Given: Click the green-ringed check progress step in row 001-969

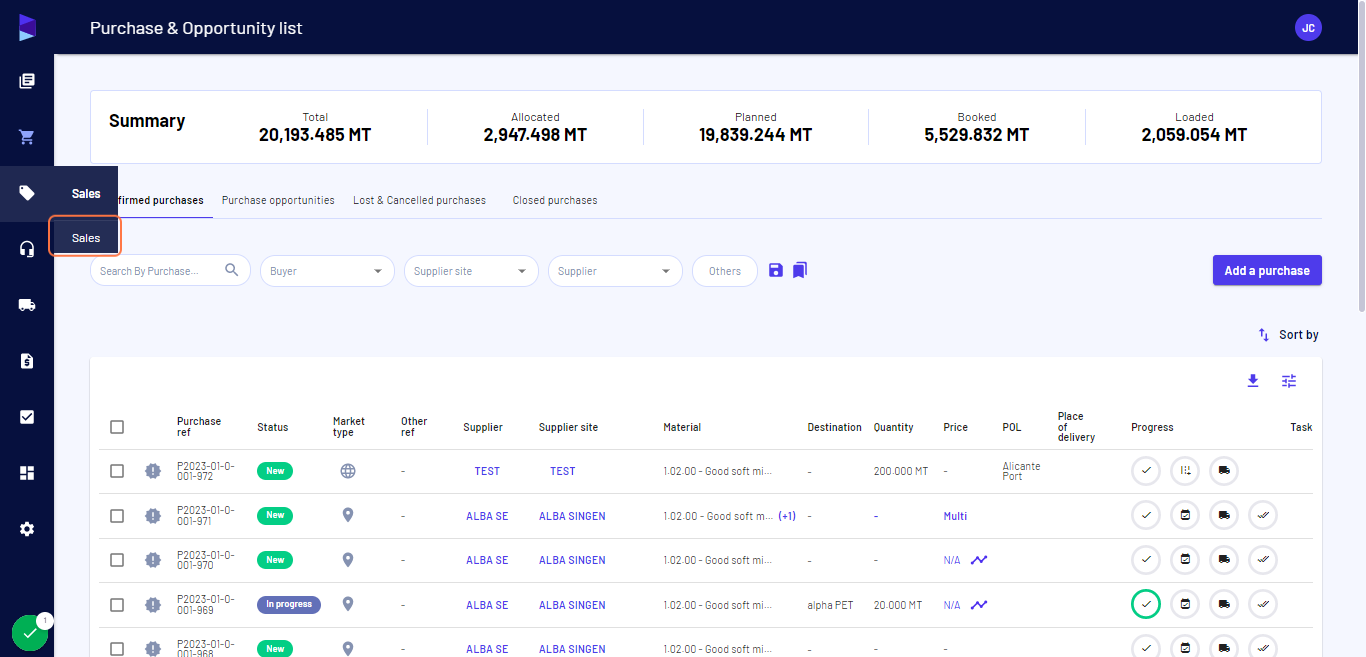Looking at the screenshot, I should 1146,604.
